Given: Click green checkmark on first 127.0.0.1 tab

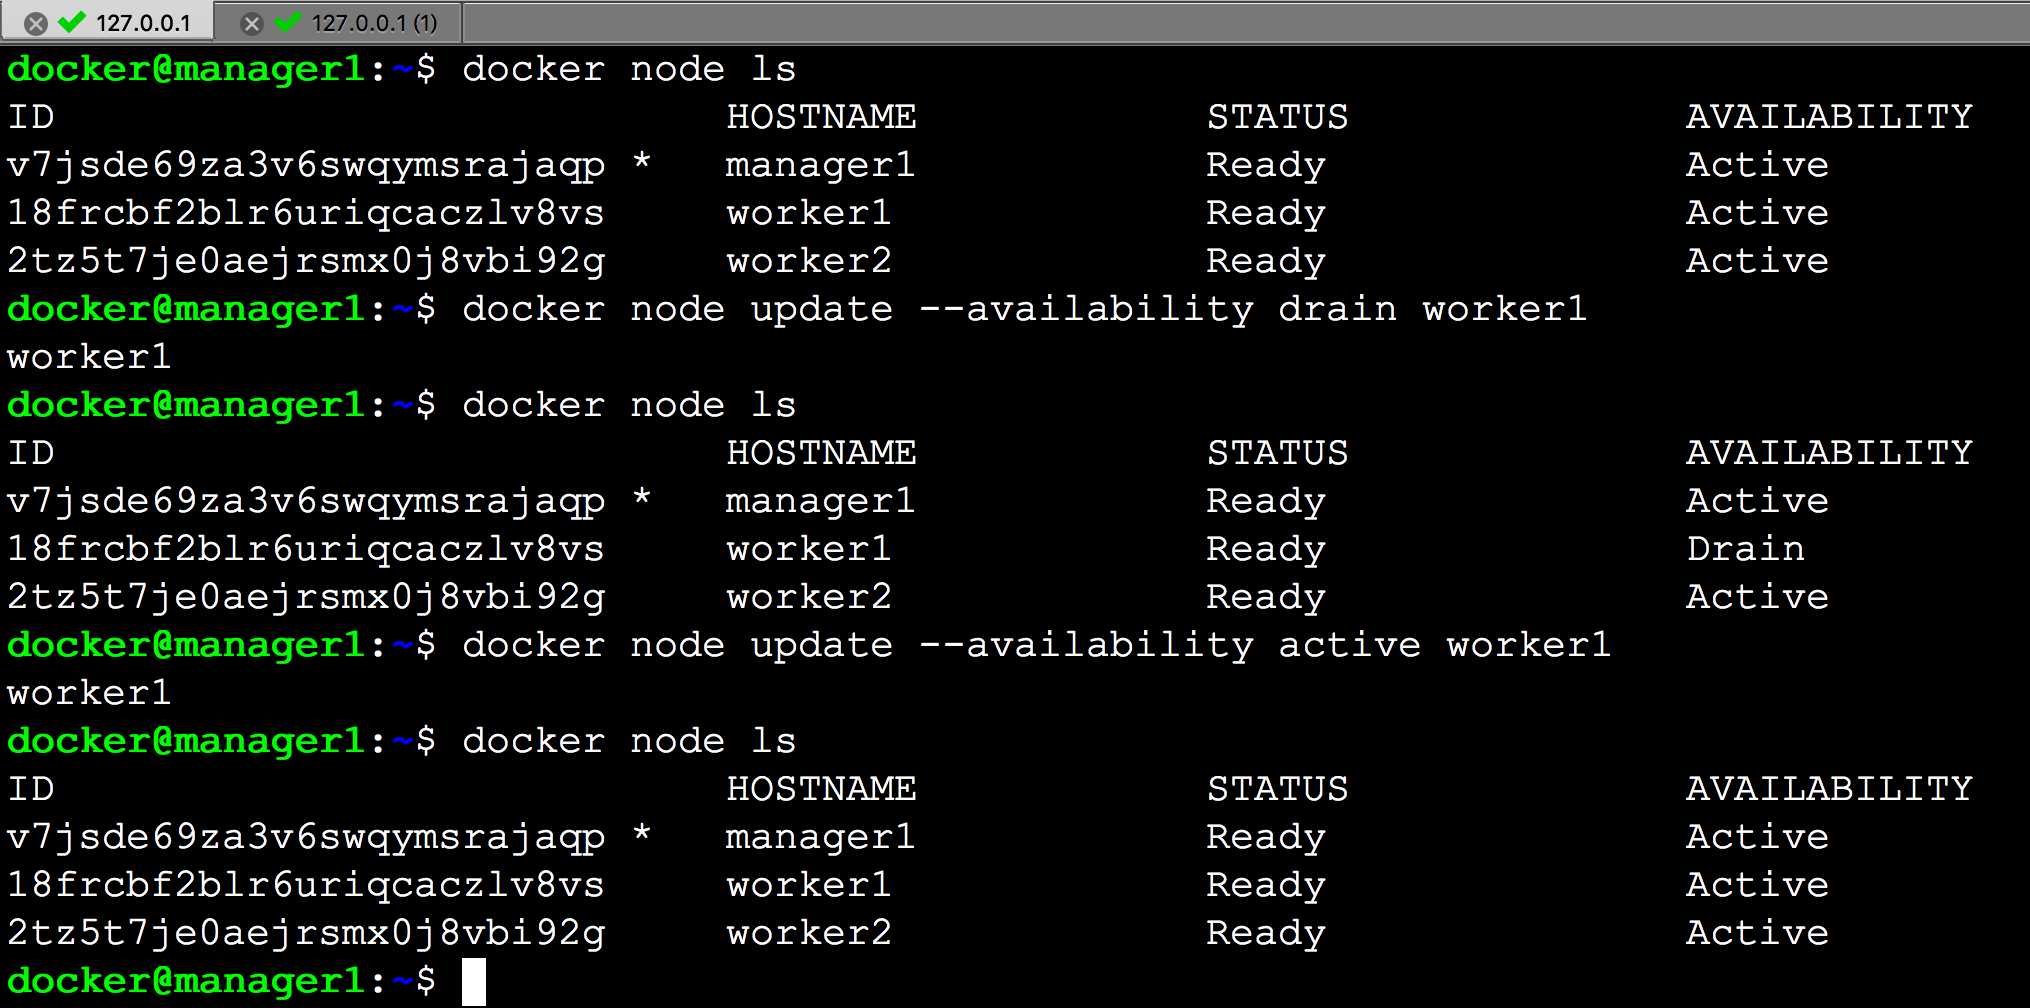Looking at the screenshot, I should click(x=72, y=22).
